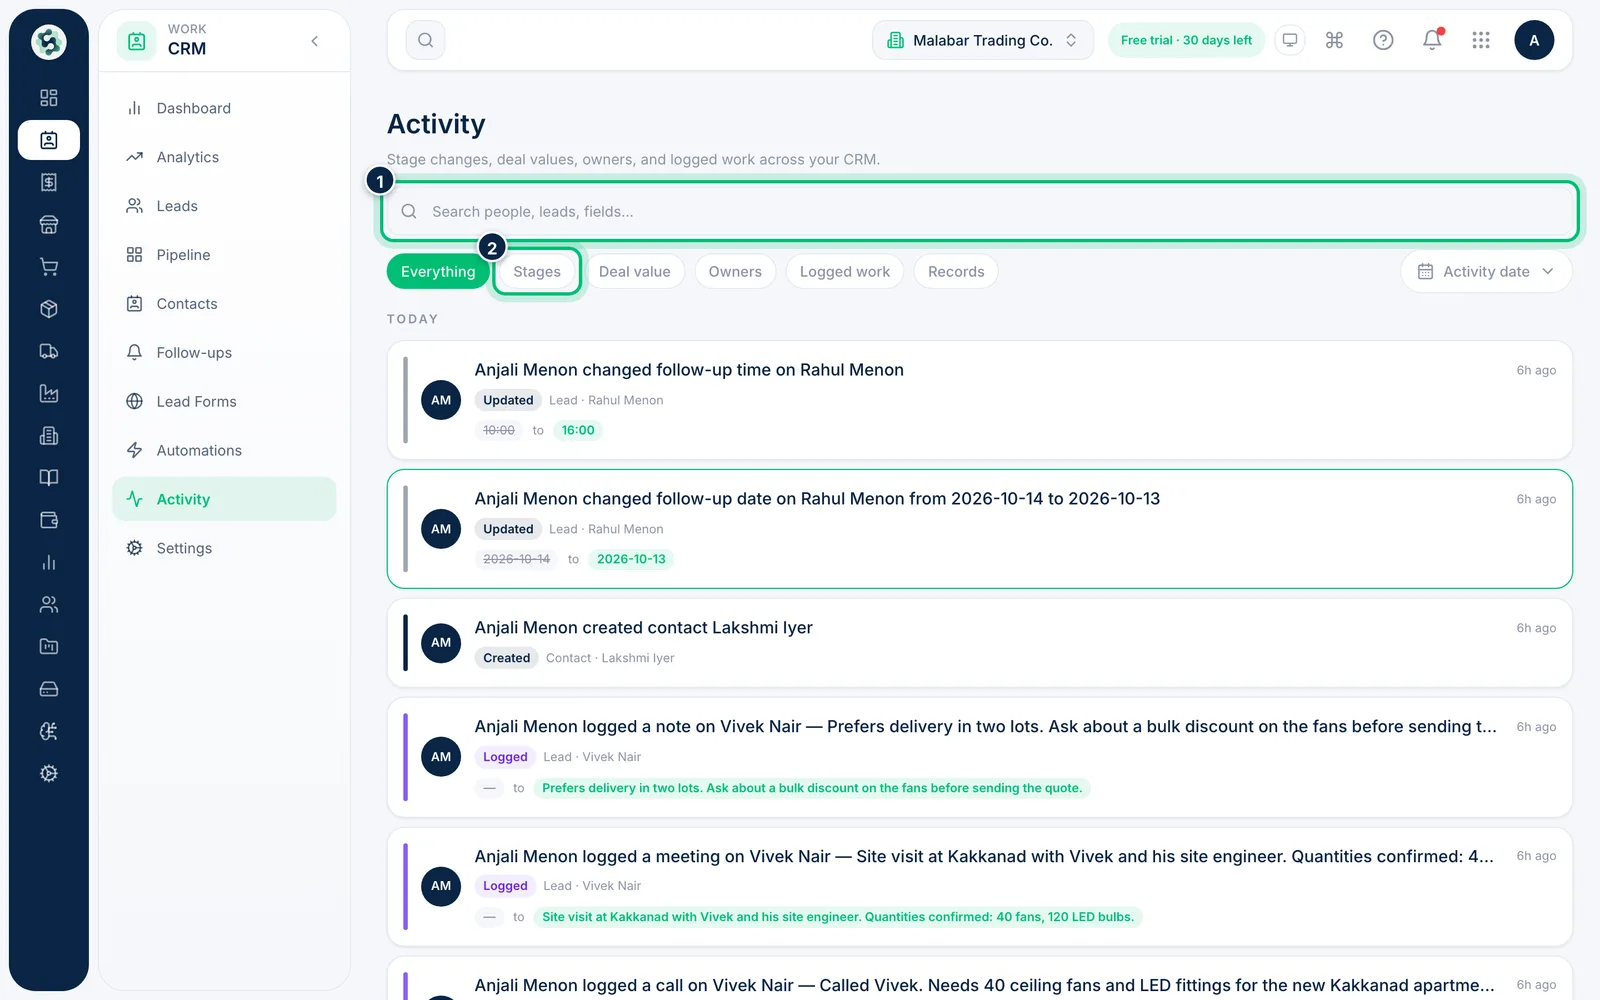Select the Deal value filter tab
Viewport: 1600px width, 1000px height.
(x=635, y=272)
